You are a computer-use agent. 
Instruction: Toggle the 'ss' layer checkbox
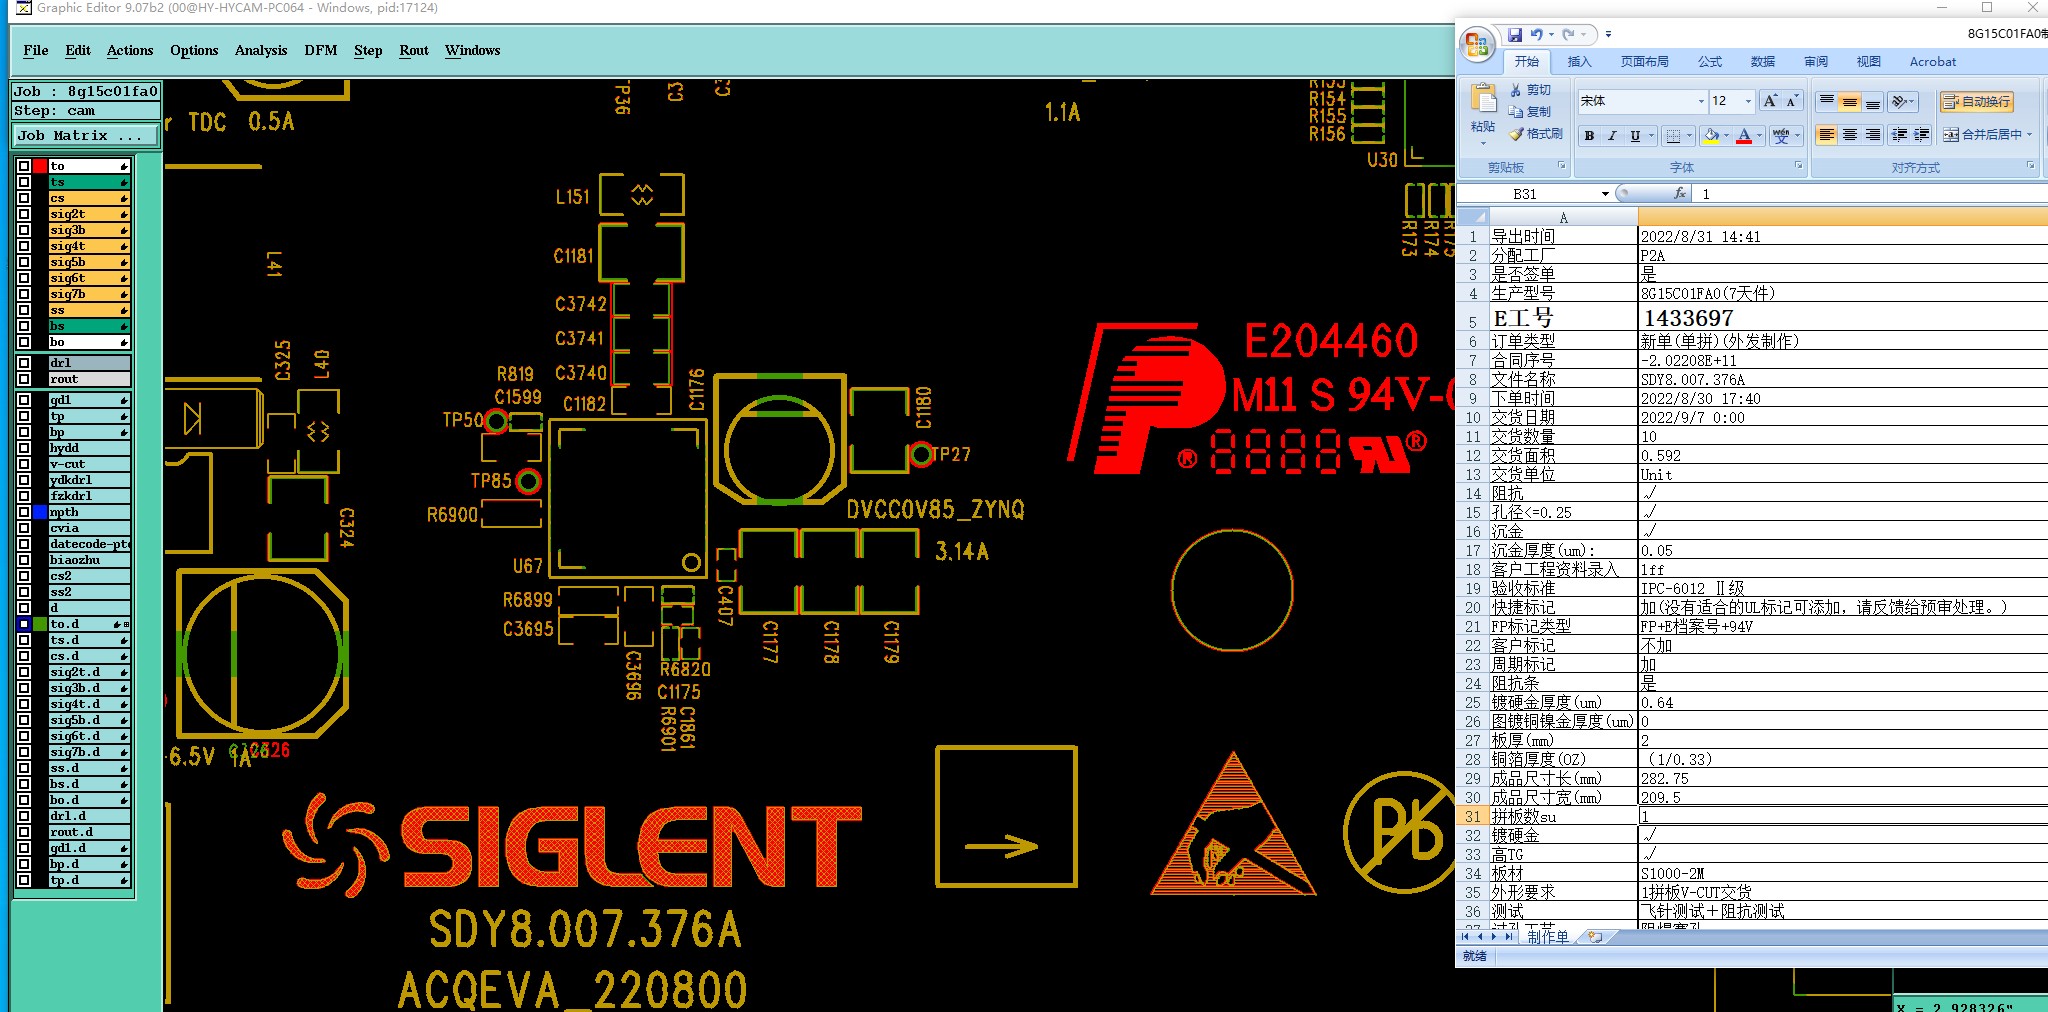(x=24, y=310)
